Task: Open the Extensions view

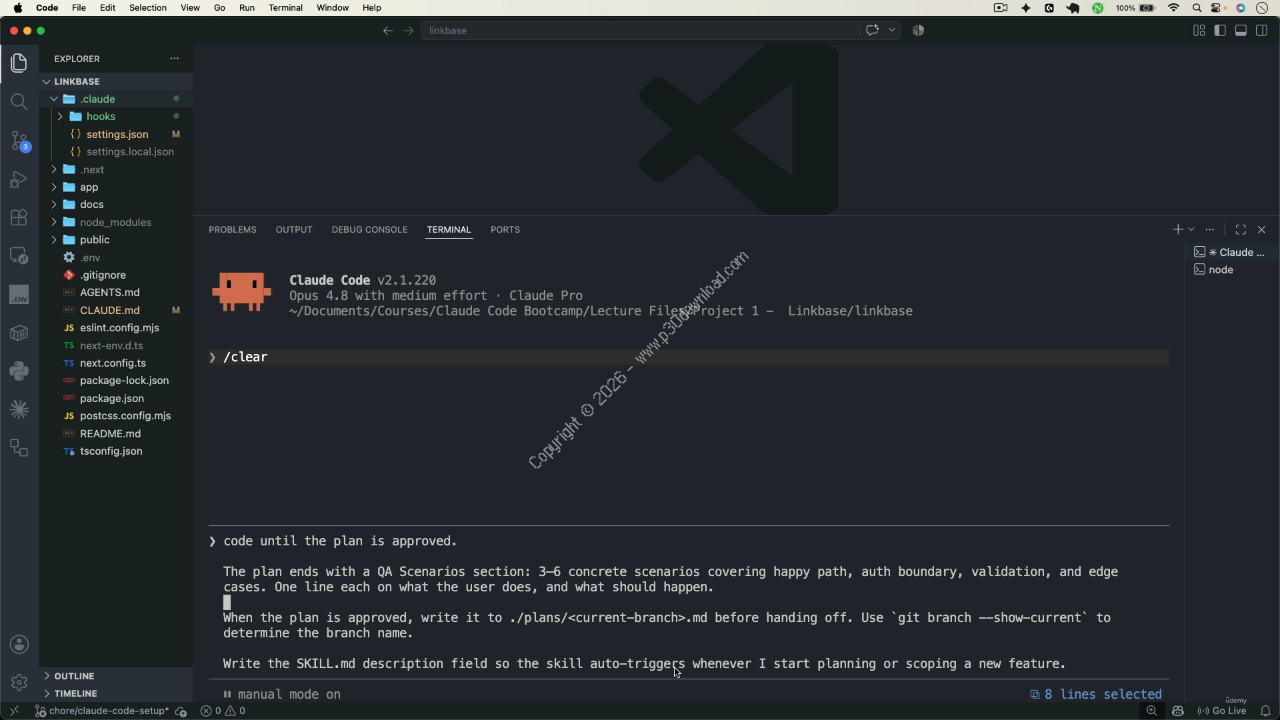Action: [19, 217]
